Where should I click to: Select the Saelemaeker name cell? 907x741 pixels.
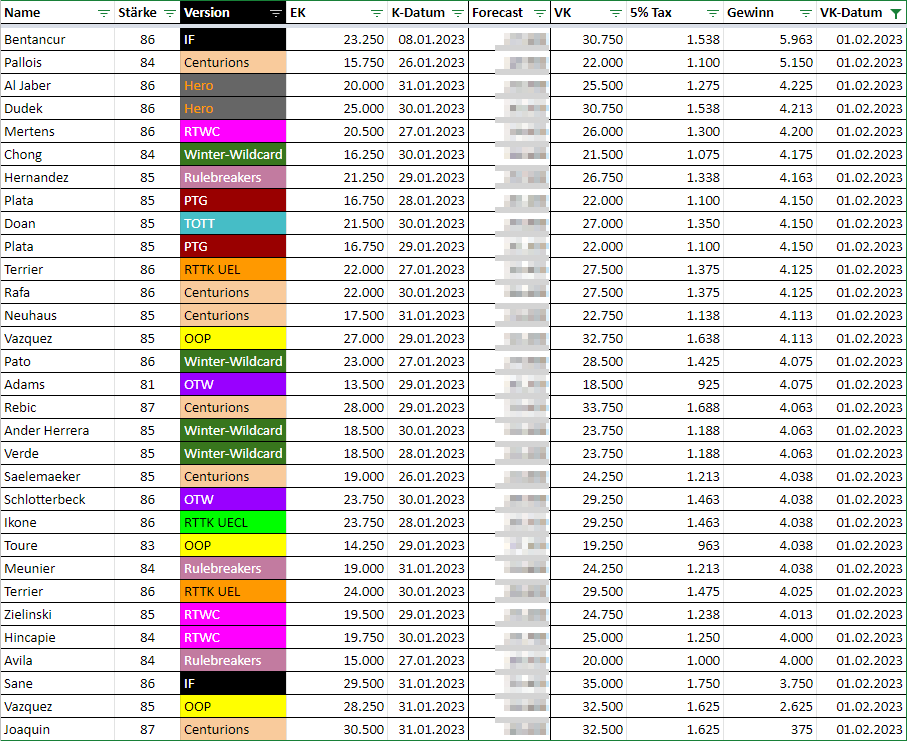coord(57,477)
